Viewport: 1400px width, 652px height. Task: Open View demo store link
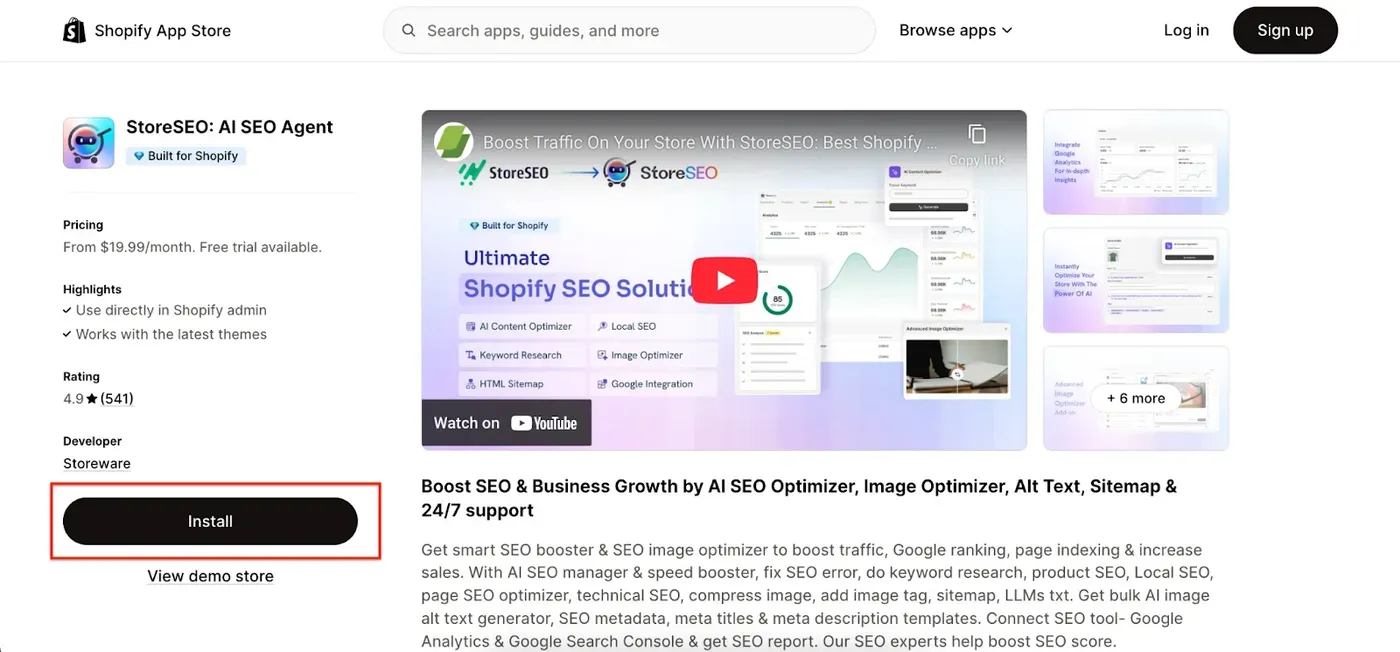pos(210,576)
